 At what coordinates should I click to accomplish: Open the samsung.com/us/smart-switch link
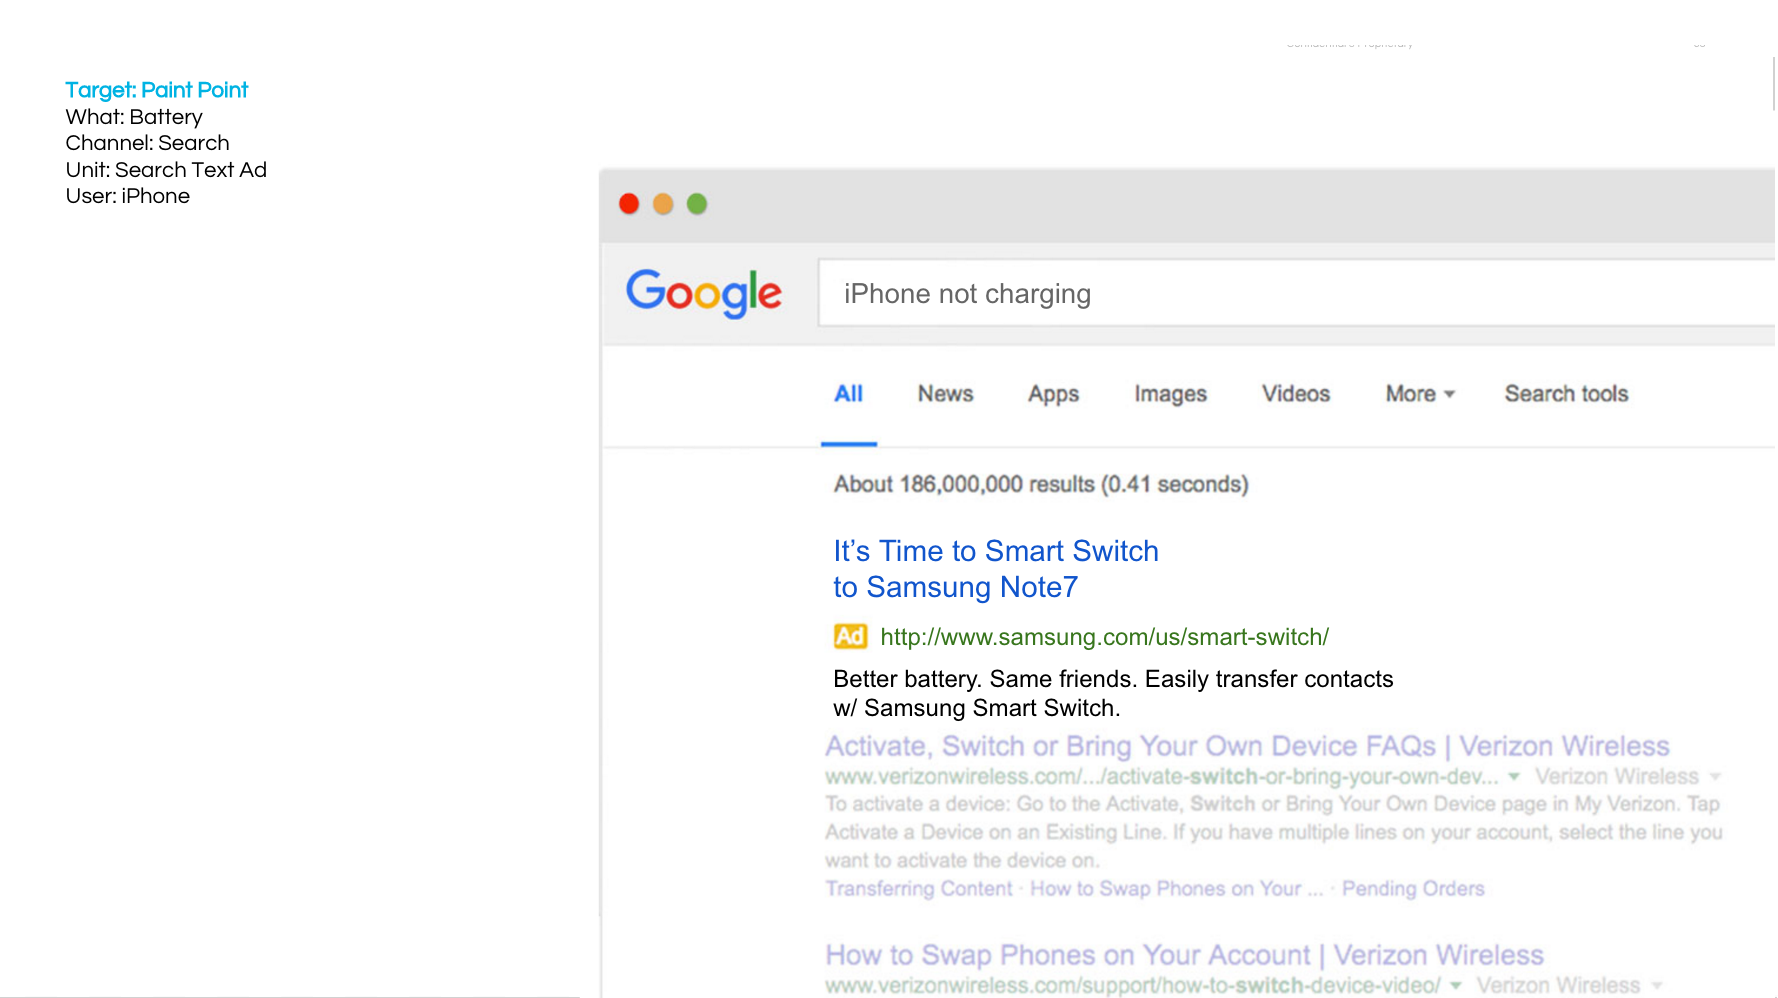(1104, 637)
